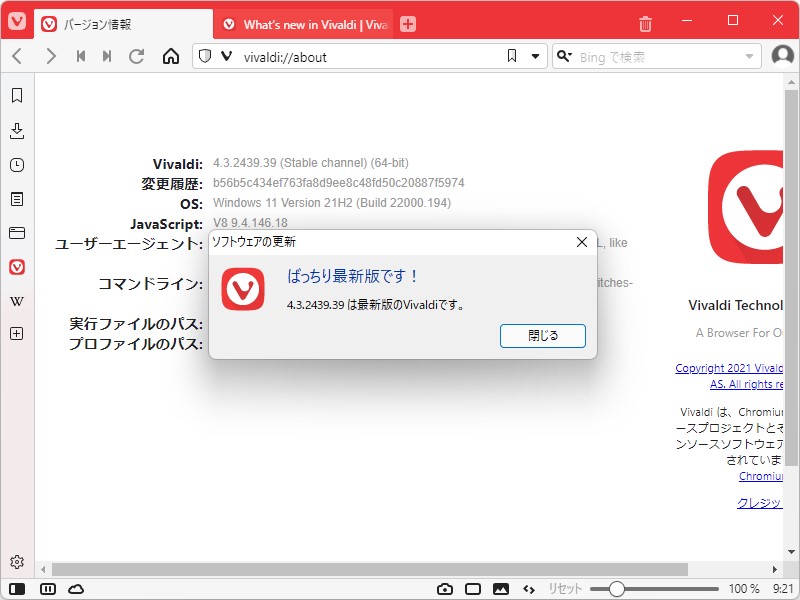The height and width of the screenshot is (600, 800).
Task: Open the History panel in the sidebar
Action: pyautogui.click(x=15, y=164)
